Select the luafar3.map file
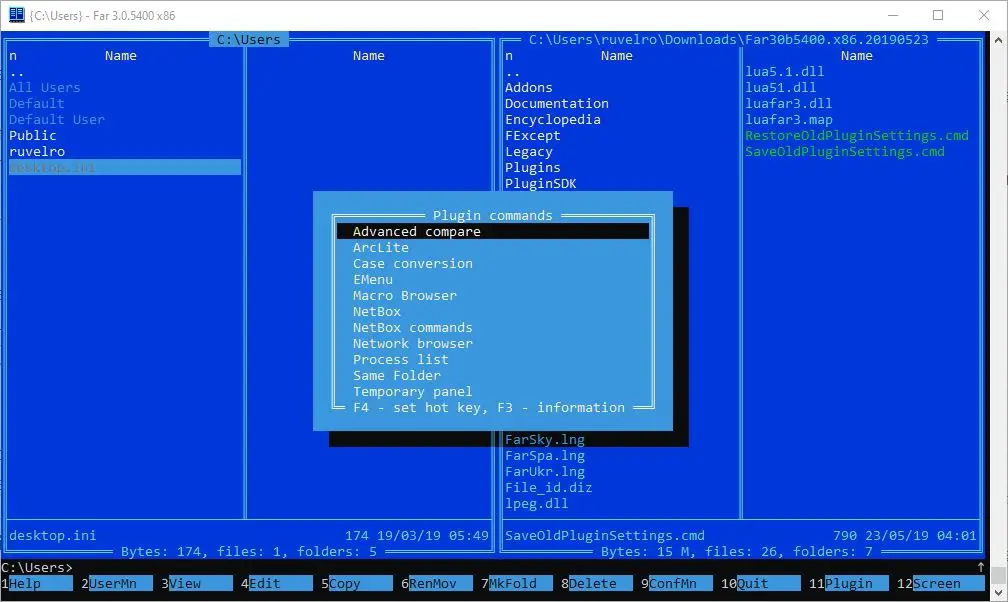1008x602 pixels. [x=789, y=120]
